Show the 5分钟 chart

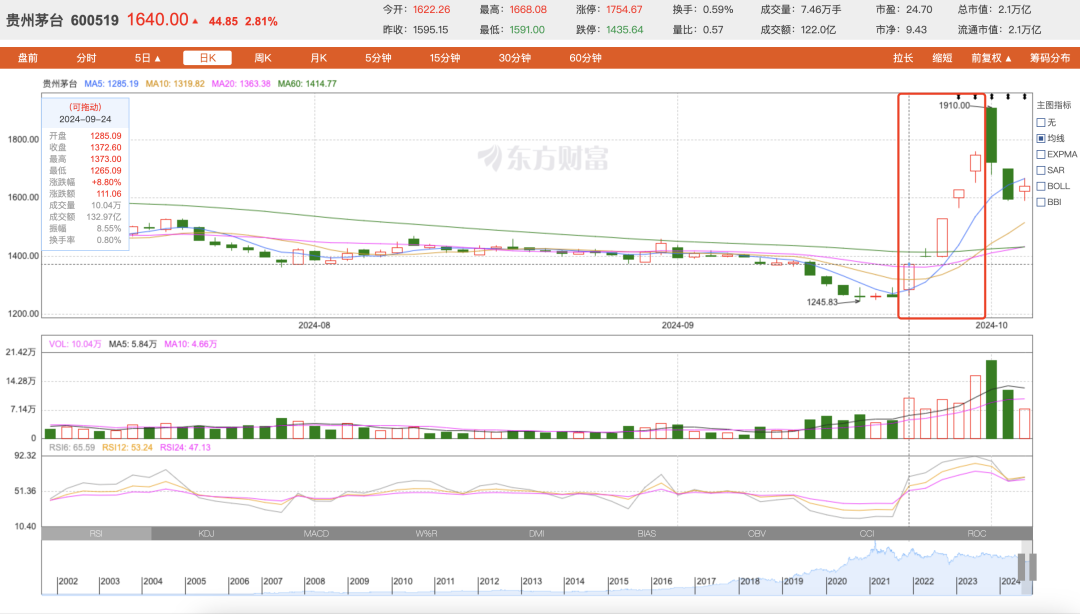[378, 58]
